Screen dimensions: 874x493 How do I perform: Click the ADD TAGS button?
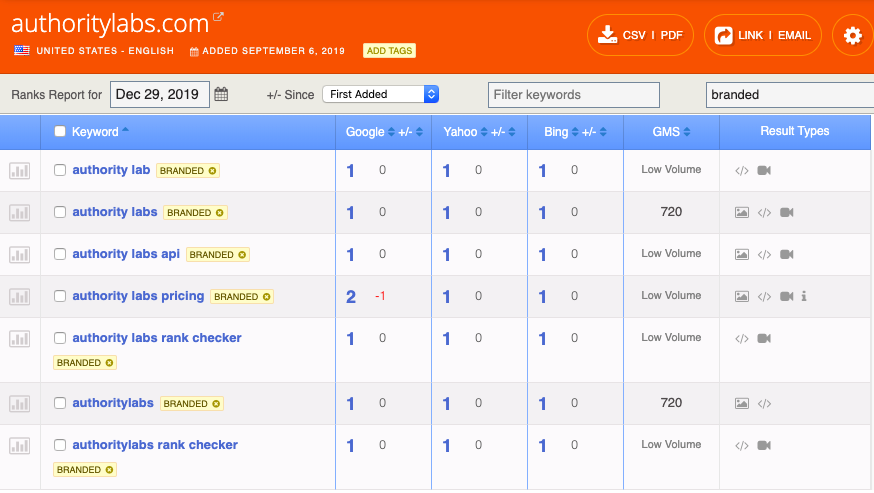(389, 51)
